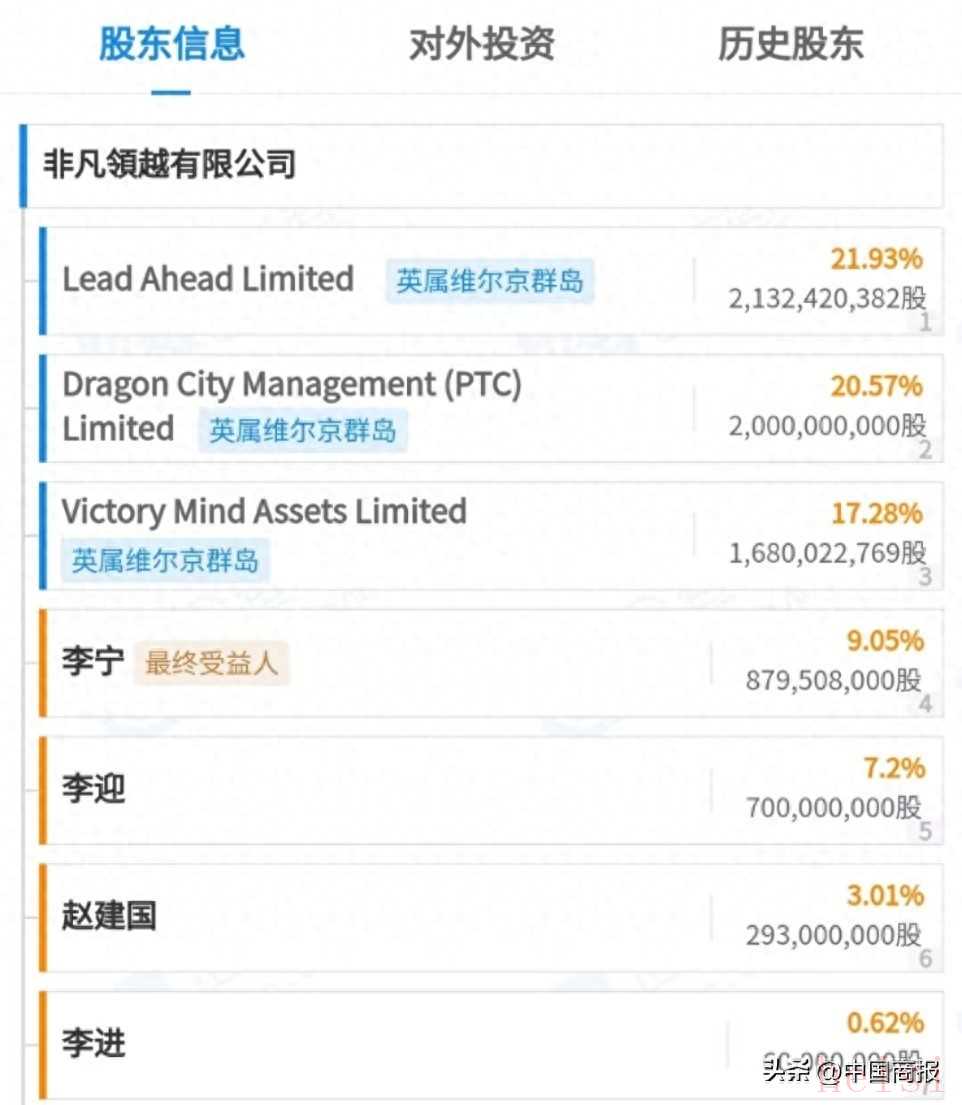Screen dimensions: 962x1105
Task: Open Dragon City Management (PTC) Limited entry
Action: 491,408
